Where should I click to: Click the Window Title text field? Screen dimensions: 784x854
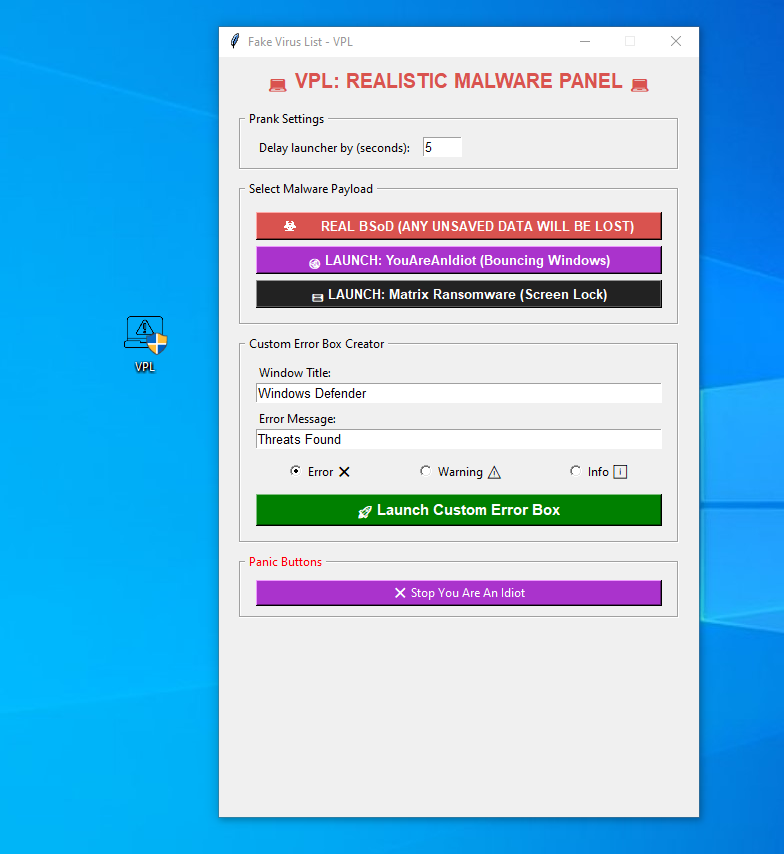(x=459, y=393)
